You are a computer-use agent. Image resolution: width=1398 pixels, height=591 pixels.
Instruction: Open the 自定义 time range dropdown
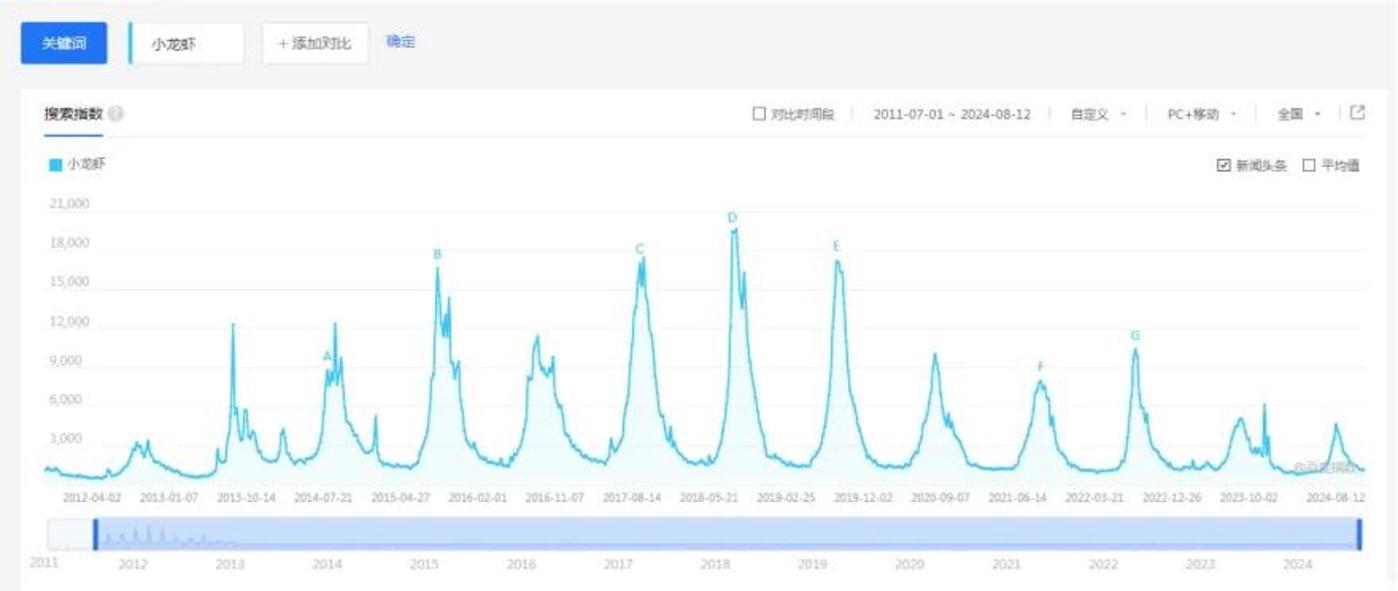(x=1098, y=114)
